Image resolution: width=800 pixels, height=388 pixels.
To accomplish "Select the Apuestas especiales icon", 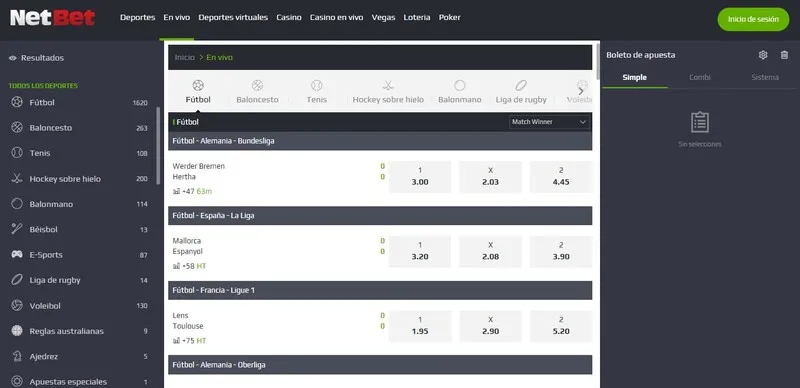I will coord(17,381).
